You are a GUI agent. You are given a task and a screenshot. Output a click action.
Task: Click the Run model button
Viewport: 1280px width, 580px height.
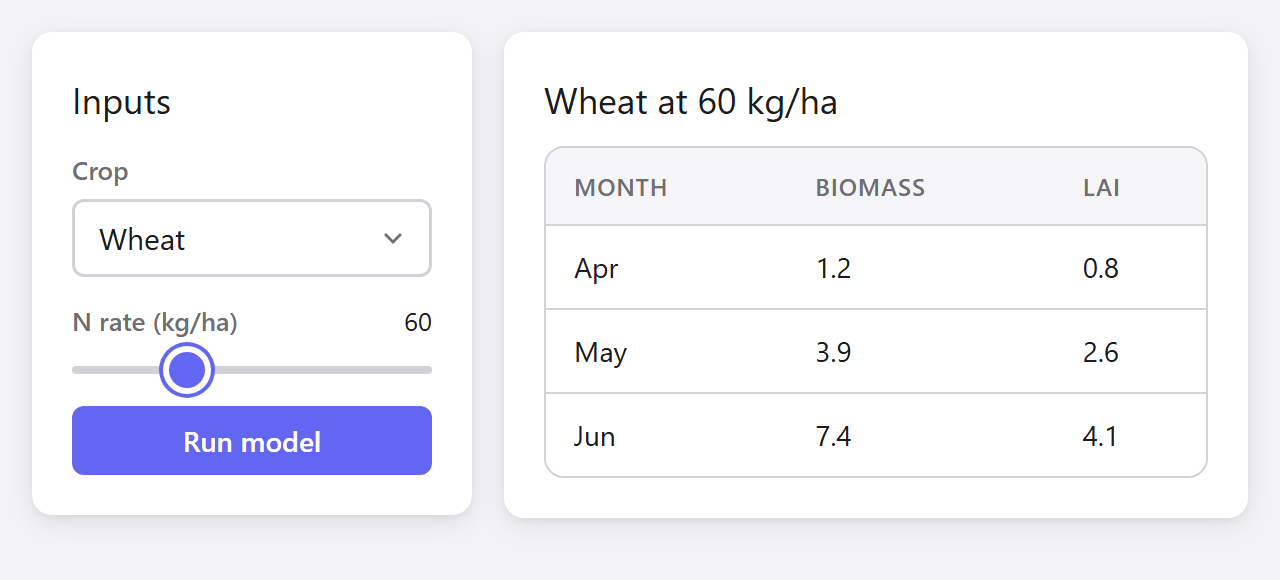pyautogui.click(x=252, y=441)
